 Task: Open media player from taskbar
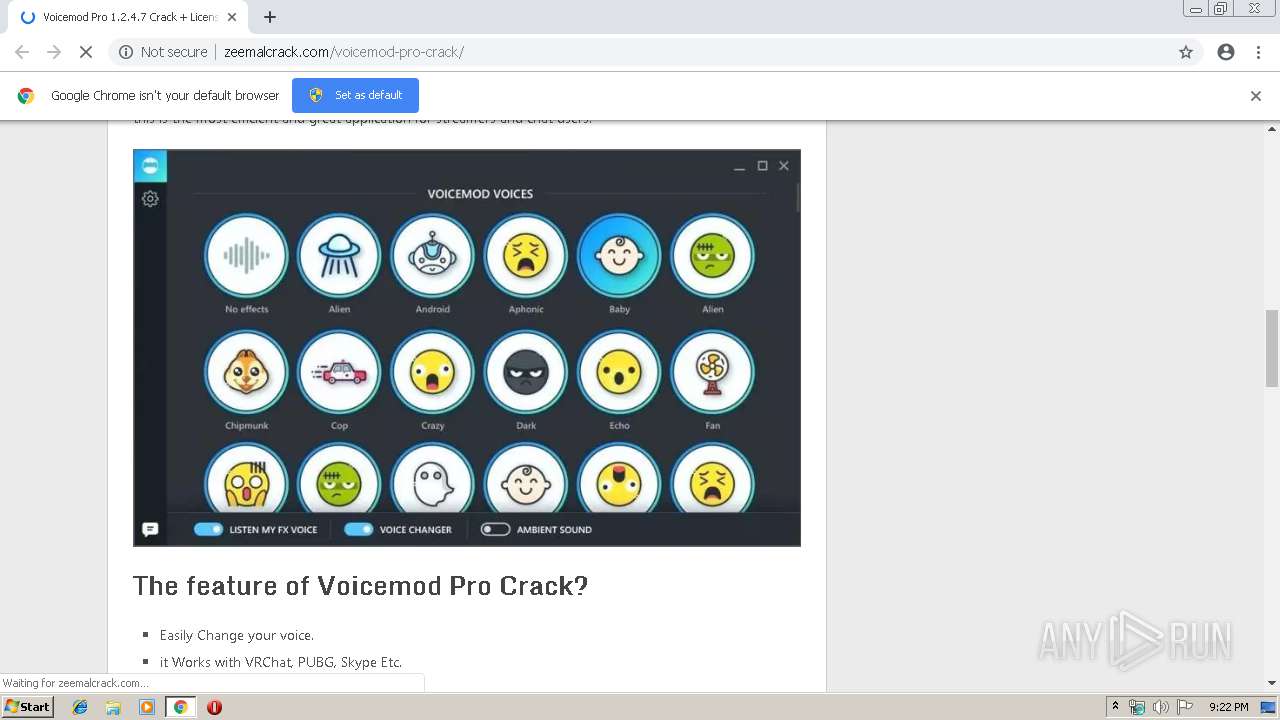click(147, 707)
